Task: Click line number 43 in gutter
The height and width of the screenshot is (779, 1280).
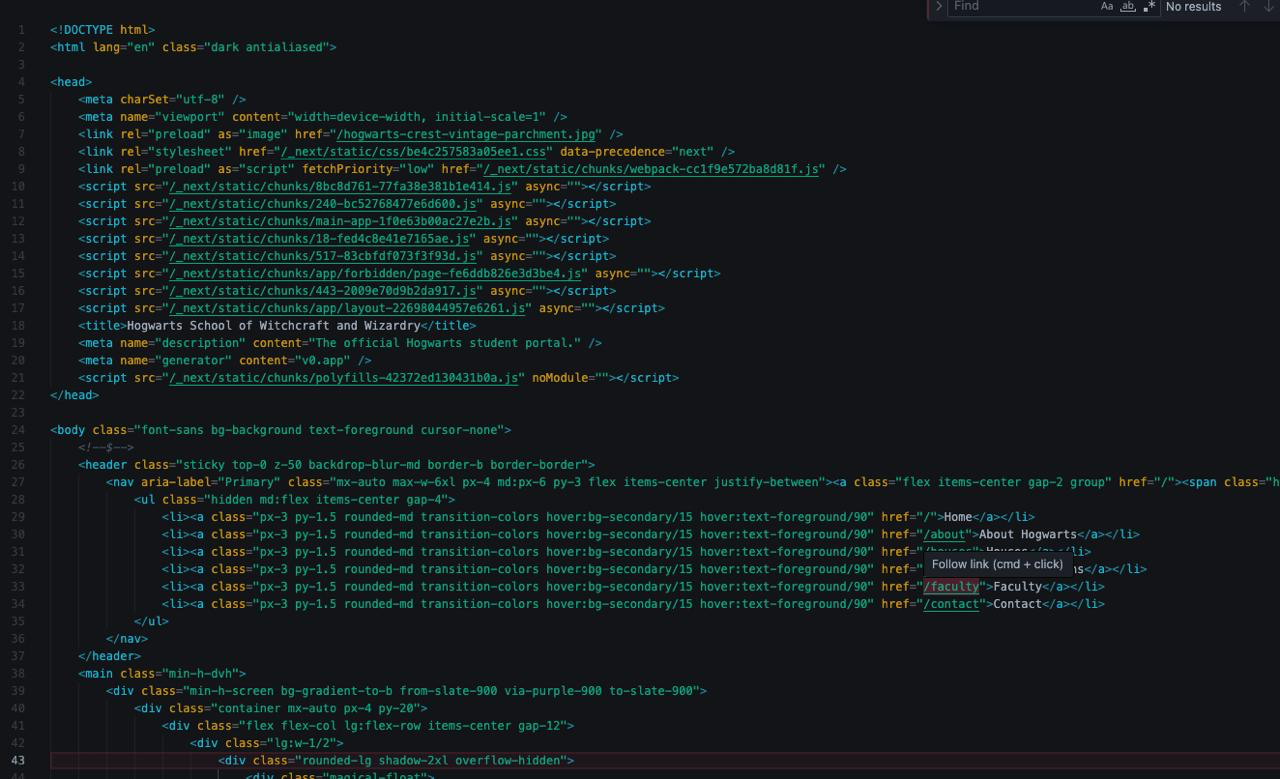Action: pos(20,760)
